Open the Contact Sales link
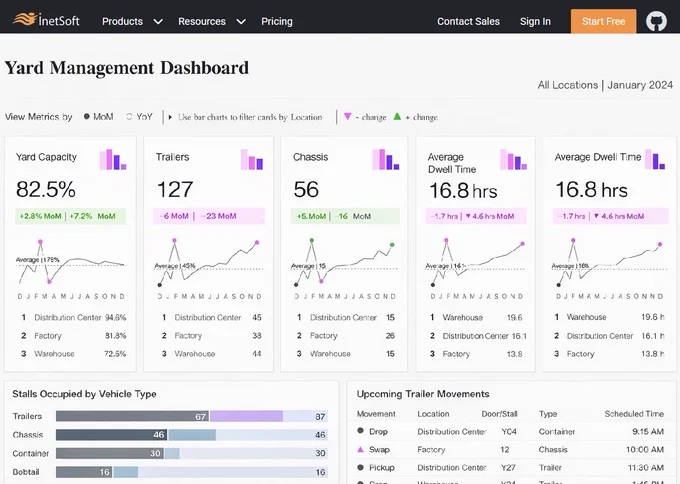This screenshot has width=680, height=484. click(468, 21)
